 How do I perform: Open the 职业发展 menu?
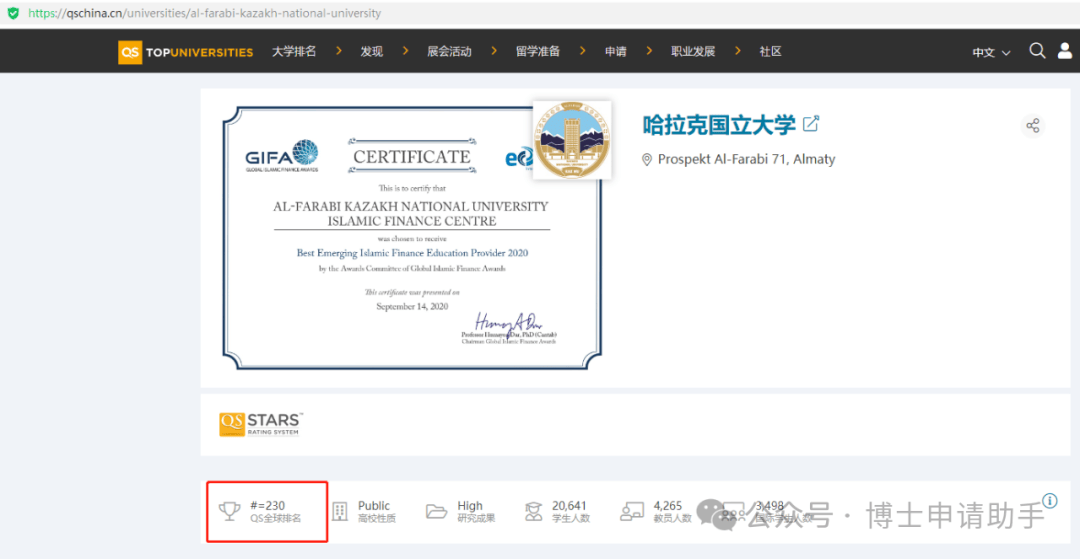(694, 52)
